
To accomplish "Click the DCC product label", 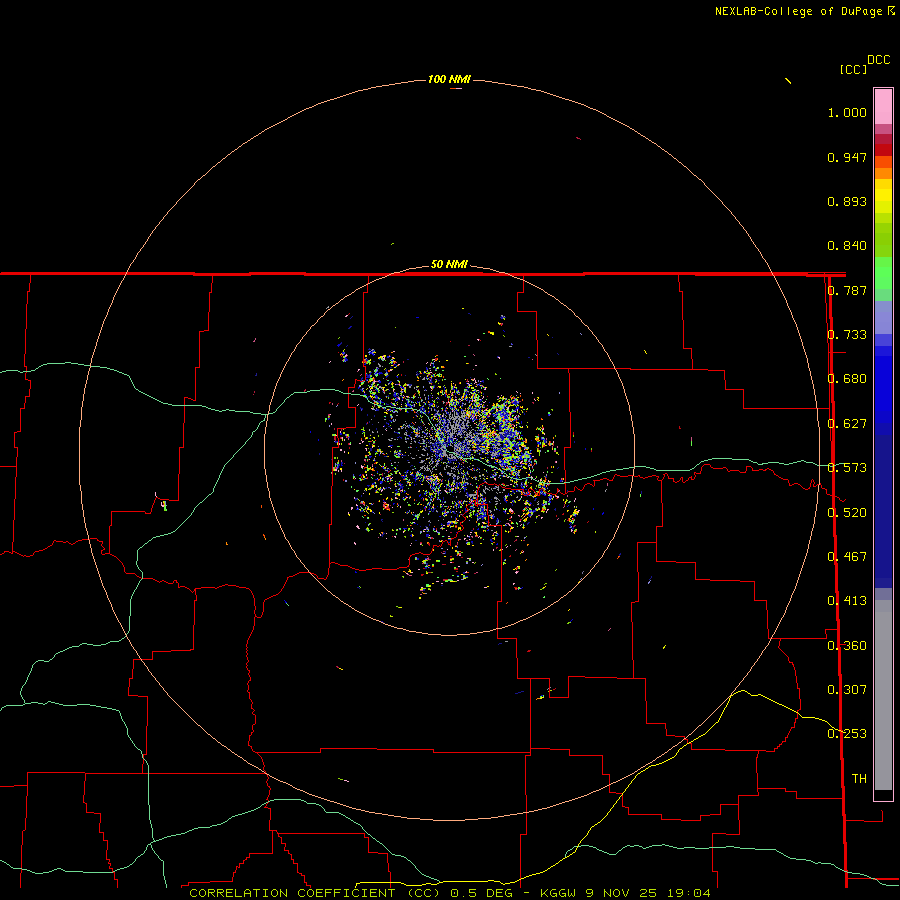I will 879,60.
